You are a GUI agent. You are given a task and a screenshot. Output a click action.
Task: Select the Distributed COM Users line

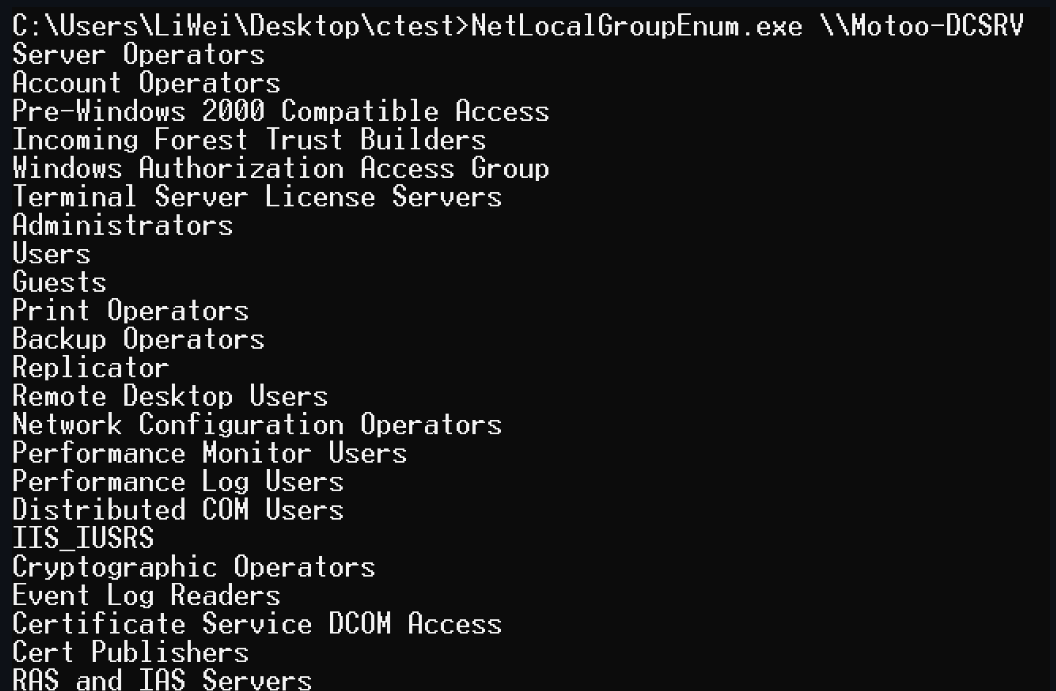[x=178, y=510]
